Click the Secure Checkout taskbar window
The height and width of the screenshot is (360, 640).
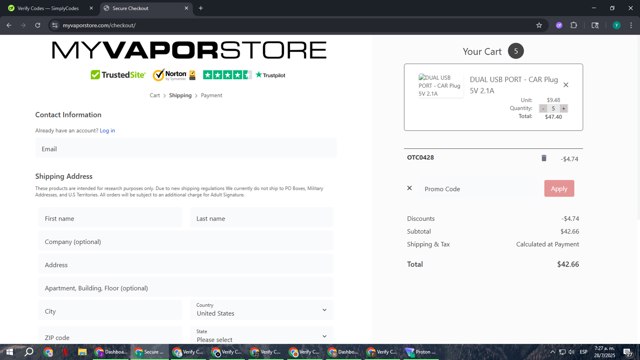coord(149,352)
